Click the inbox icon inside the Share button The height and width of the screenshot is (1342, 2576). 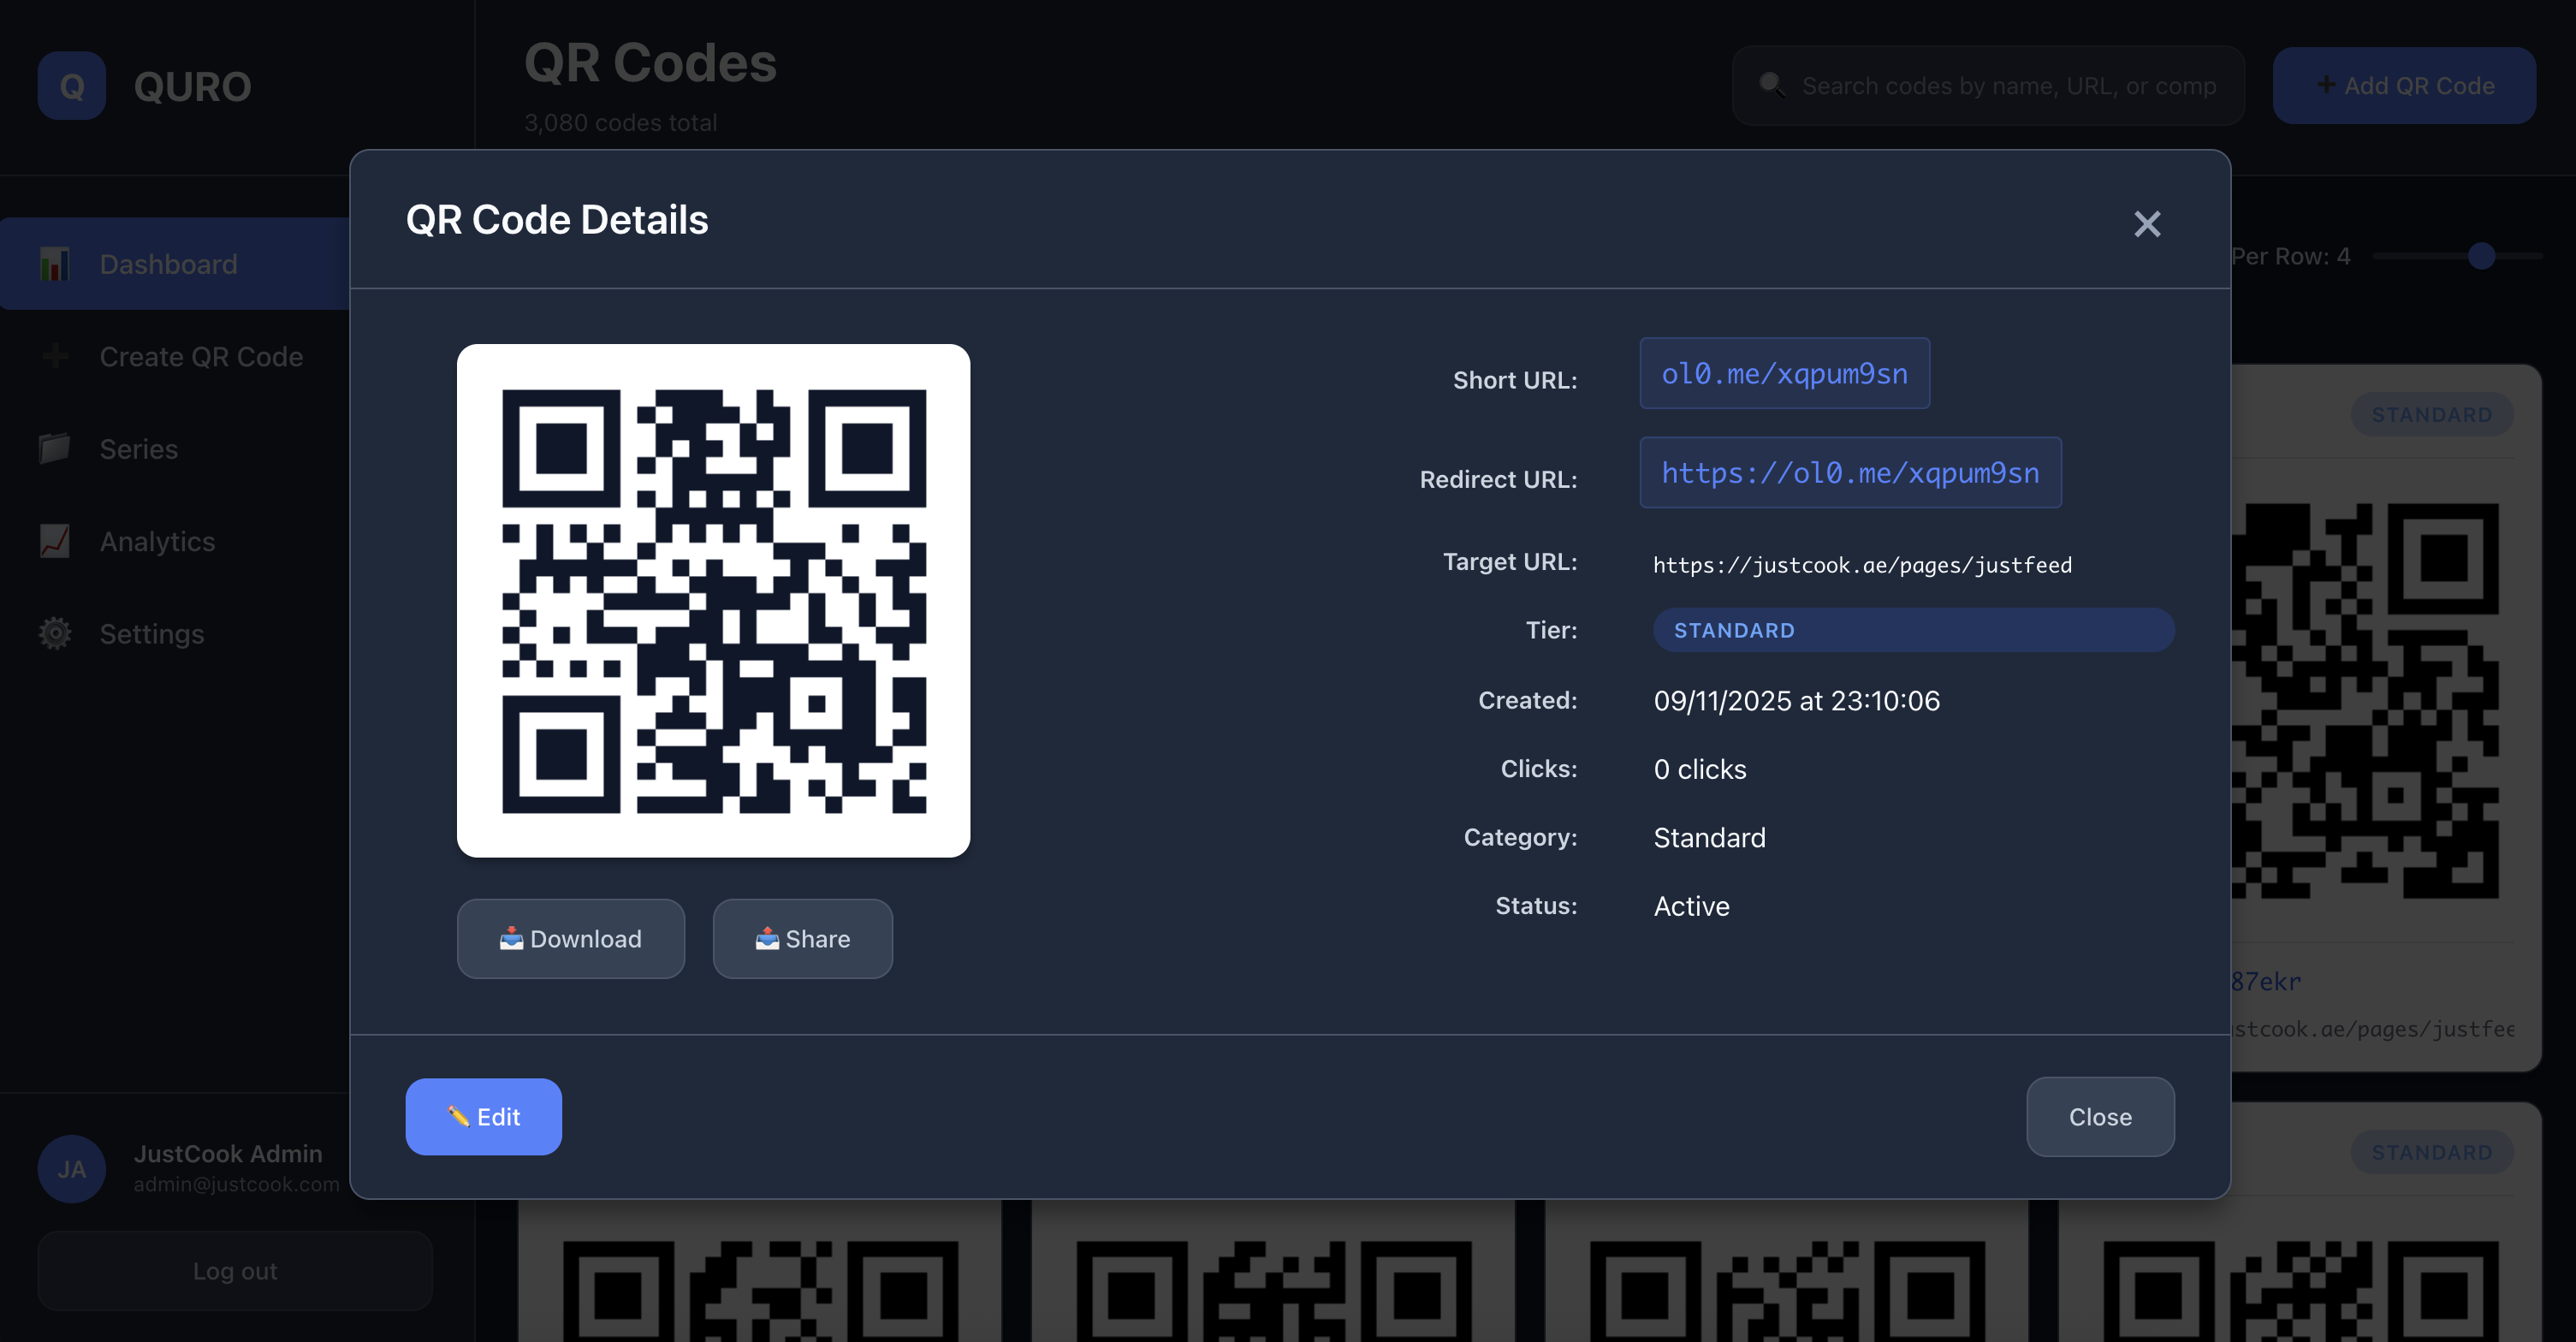click(766, 938)
